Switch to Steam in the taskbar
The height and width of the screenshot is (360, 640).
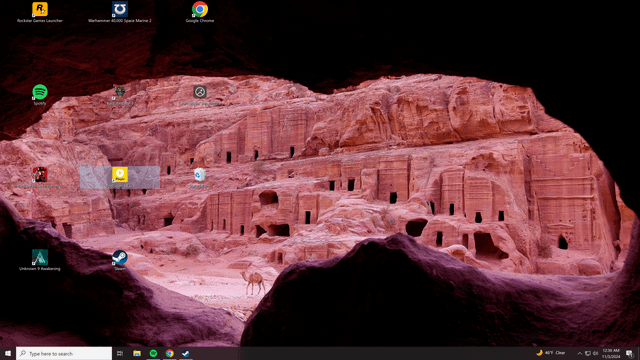(186, 353)
